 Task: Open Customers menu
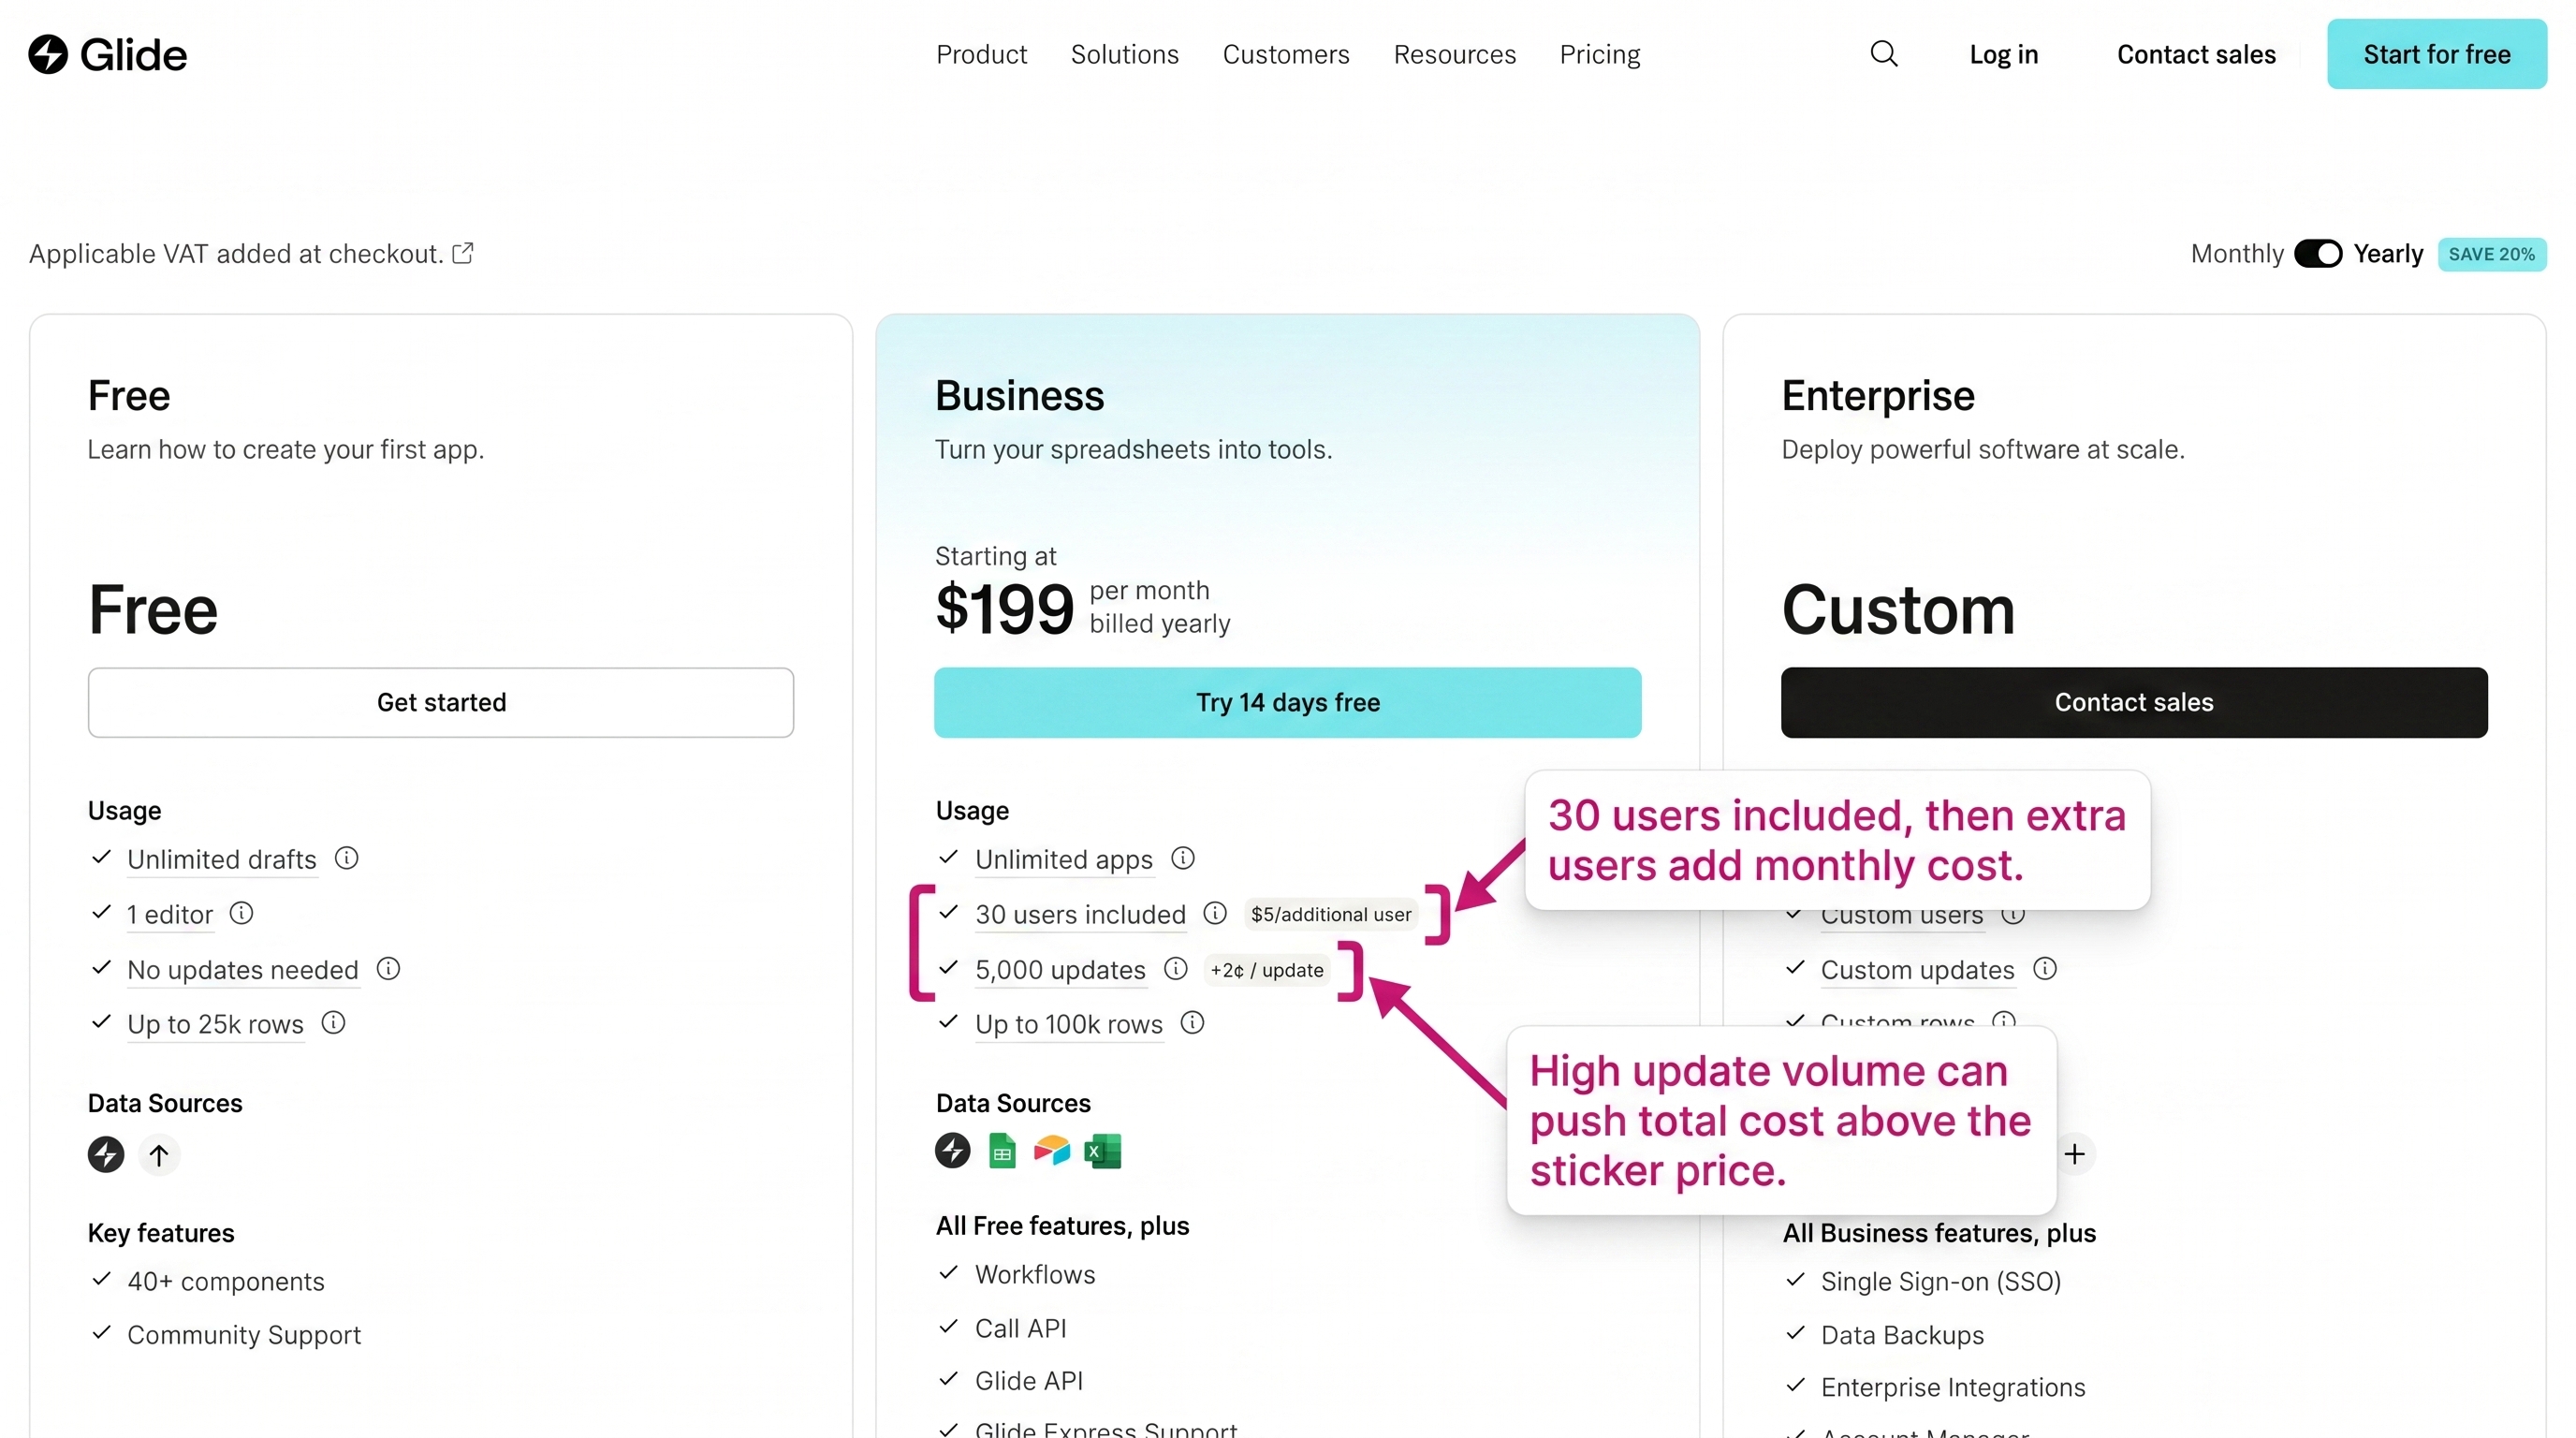pyautogui.click(x=1286, y=54)
